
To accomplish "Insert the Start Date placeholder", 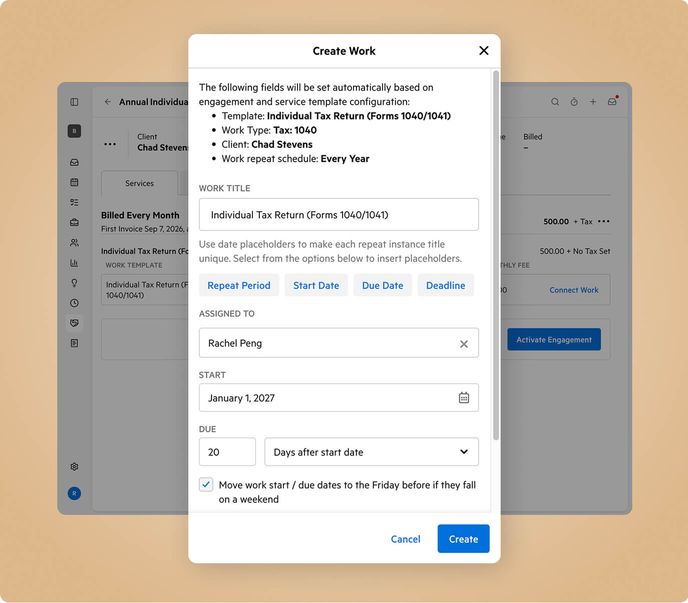I will click(x=316, y=285).
